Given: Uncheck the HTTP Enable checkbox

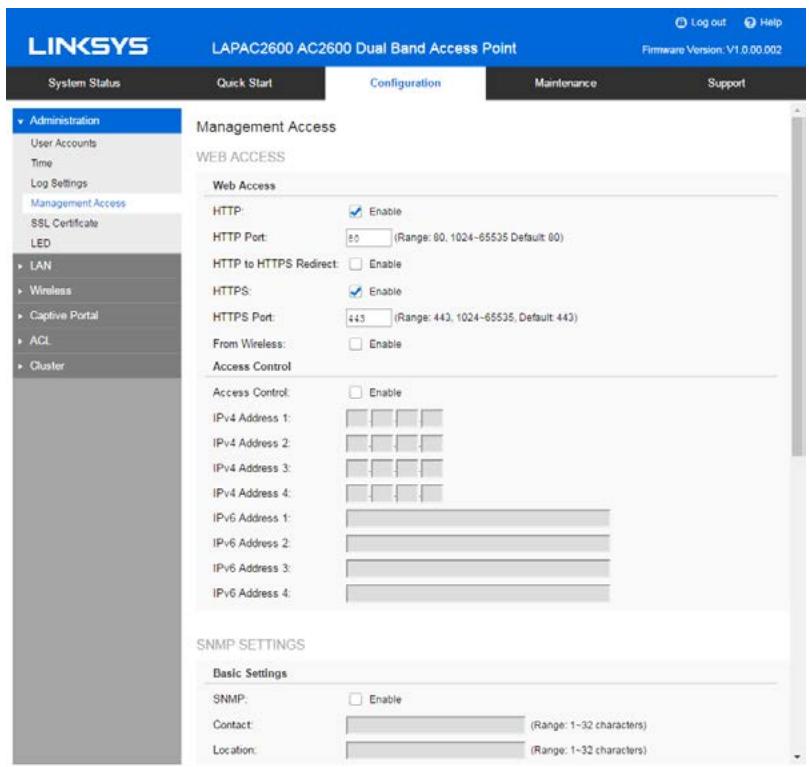Looking at the screenshot, I should pos(355,211).
